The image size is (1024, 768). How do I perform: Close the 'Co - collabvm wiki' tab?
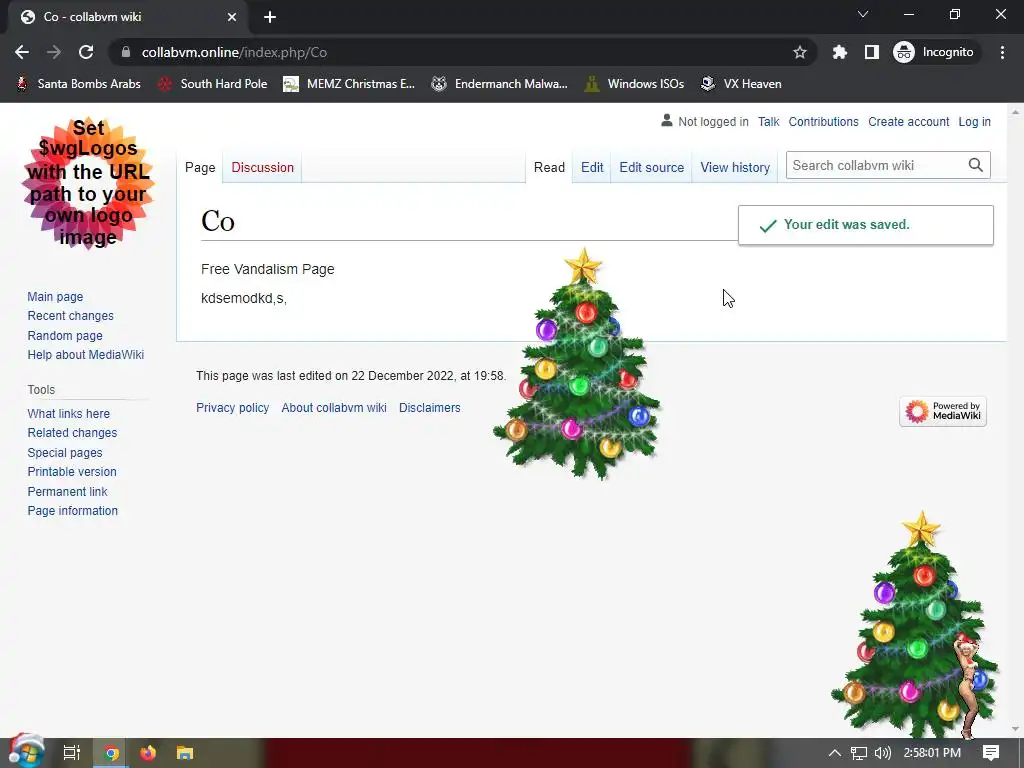click(x=232, y=17)
